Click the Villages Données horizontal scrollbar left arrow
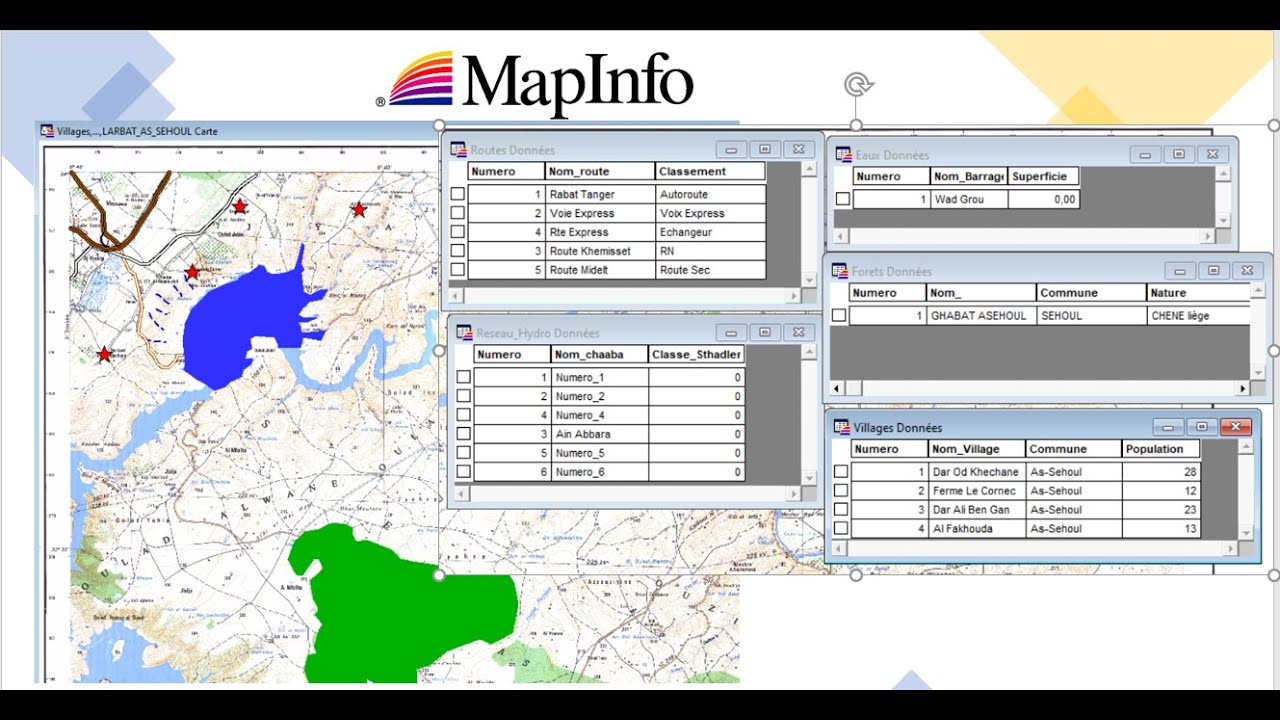The height and width of the screenshot is (720, 1280). pyautogui.click(x=841, y=548)
